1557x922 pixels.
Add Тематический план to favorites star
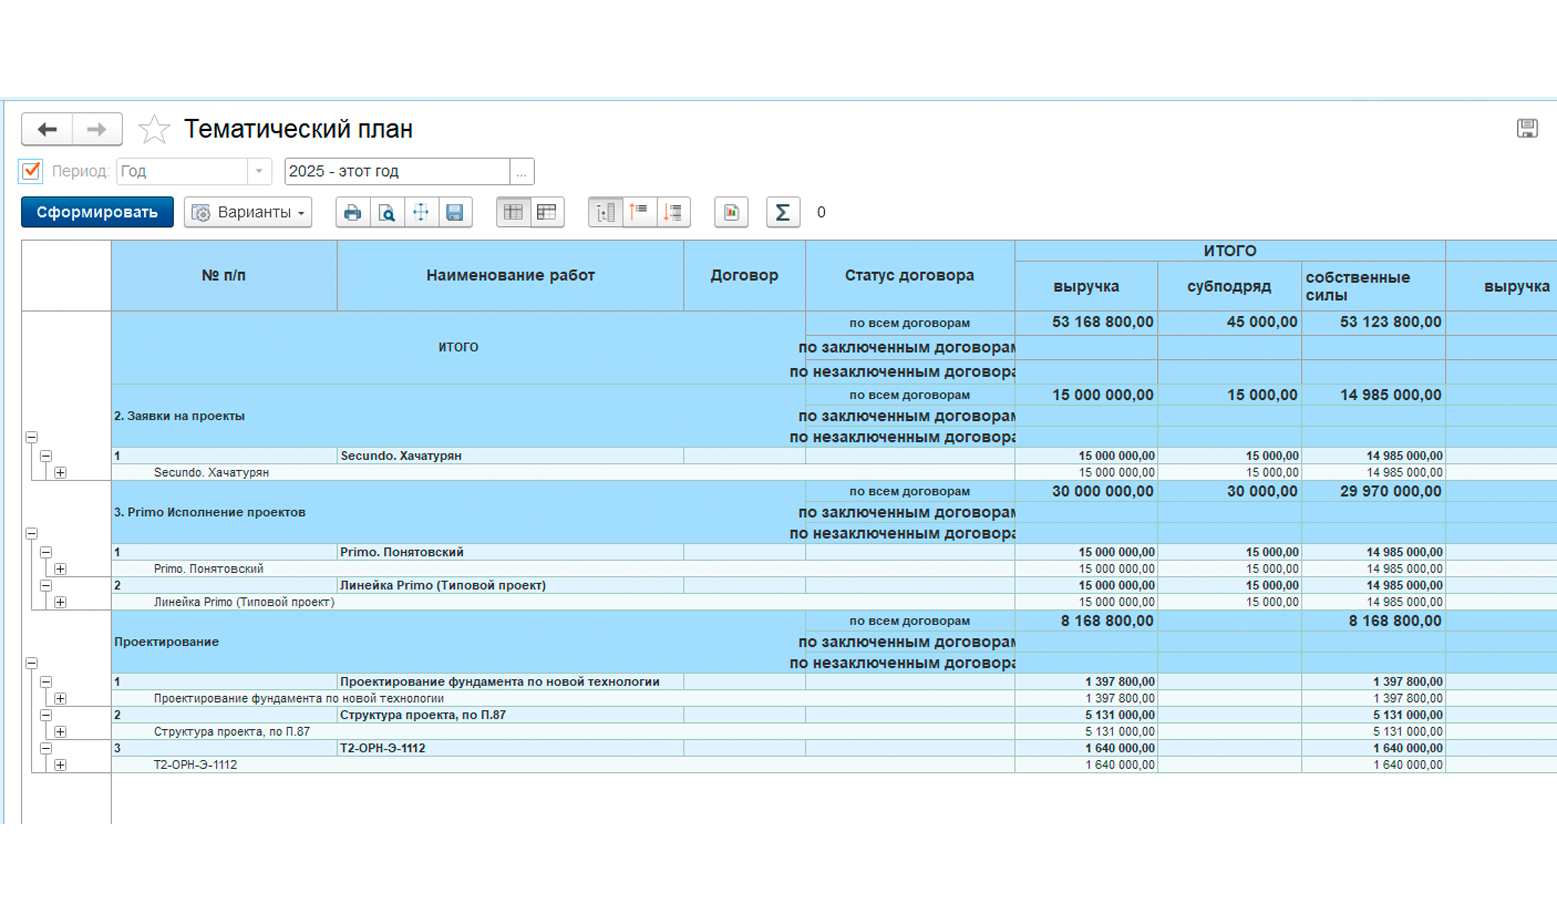pyautogui.click(x=154, y=129)
